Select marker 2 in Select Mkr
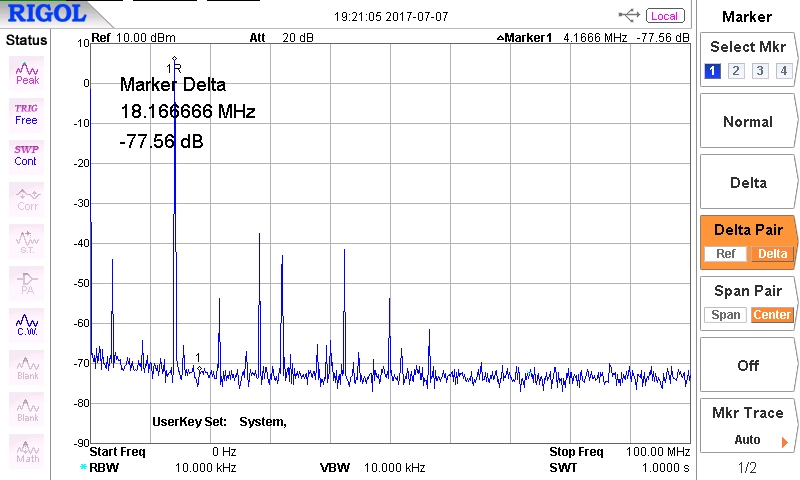Screen dimensions: 800x480 (736, 70)
